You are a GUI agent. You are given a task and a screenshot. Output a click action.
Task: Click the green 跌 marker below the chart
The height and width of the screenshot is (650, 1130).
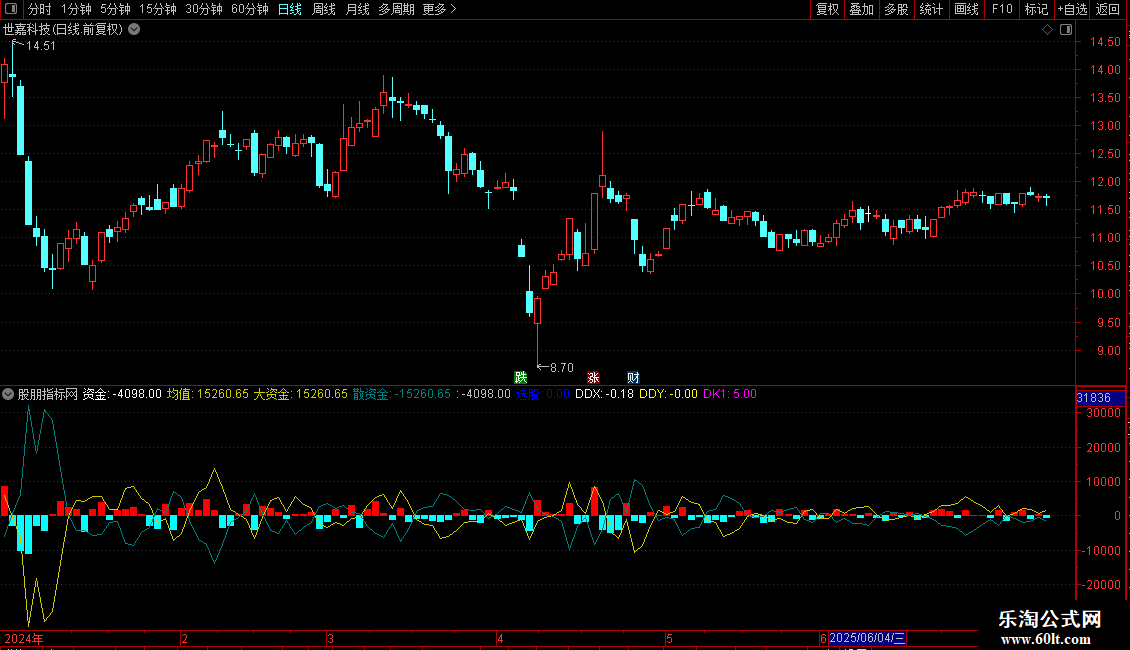520,378
